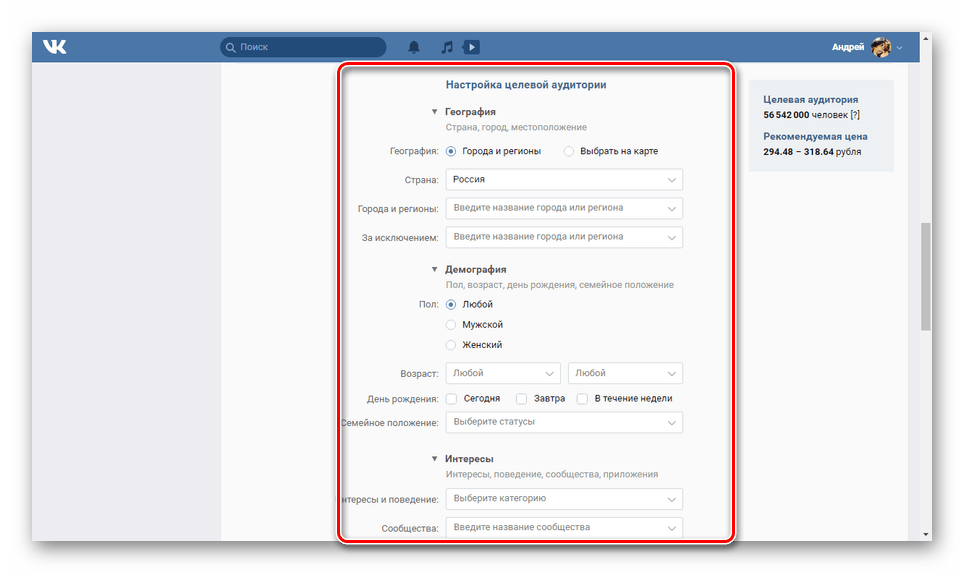Click Андрей's profile avatar
Viewport: 964px width, 573px height.
pyautogui.click(x=880, y=47)
